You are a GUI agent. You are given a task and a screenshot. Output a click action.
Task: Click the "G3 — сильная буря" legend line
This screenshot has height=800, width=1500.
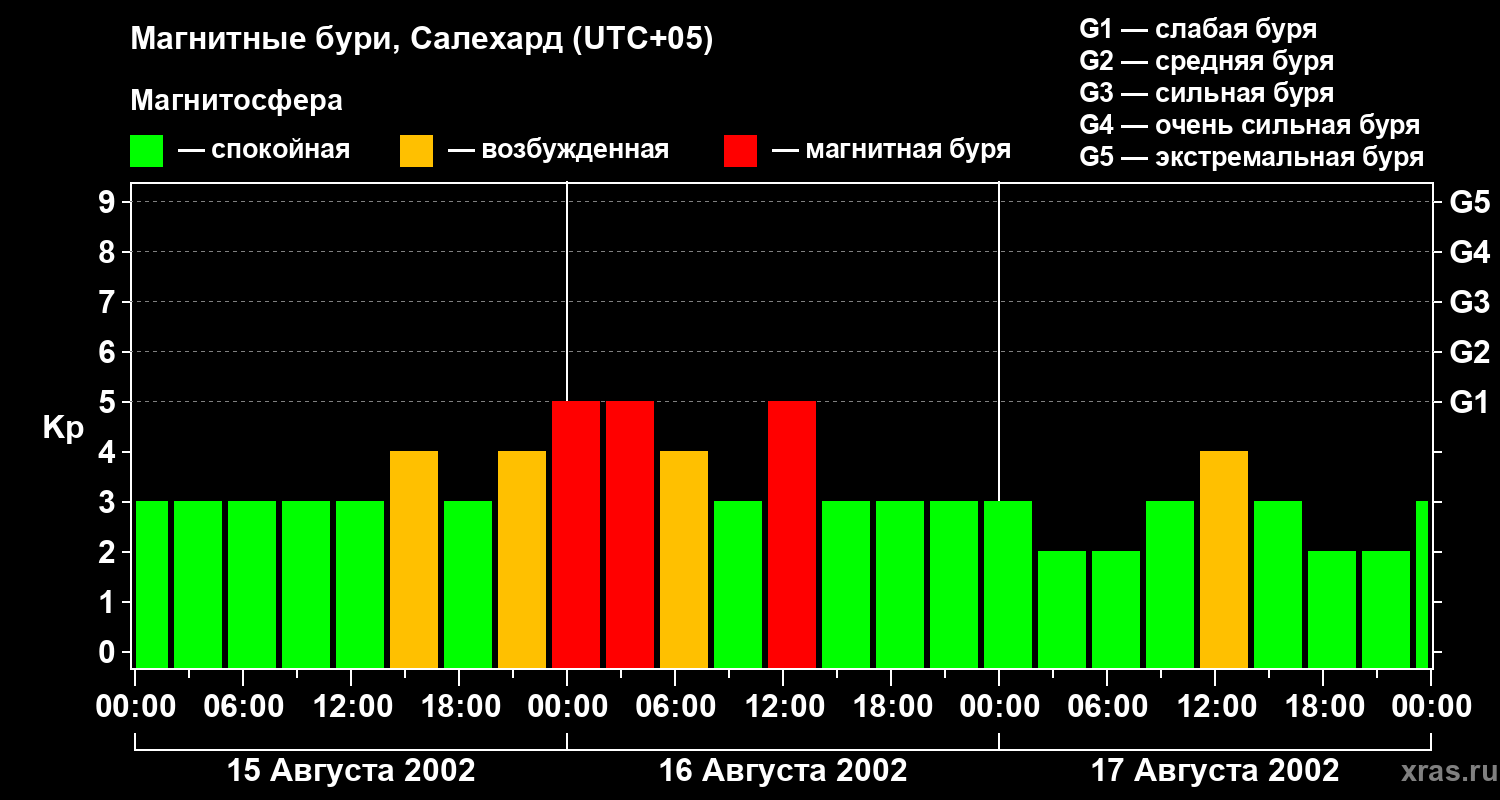click(1206, 93)
